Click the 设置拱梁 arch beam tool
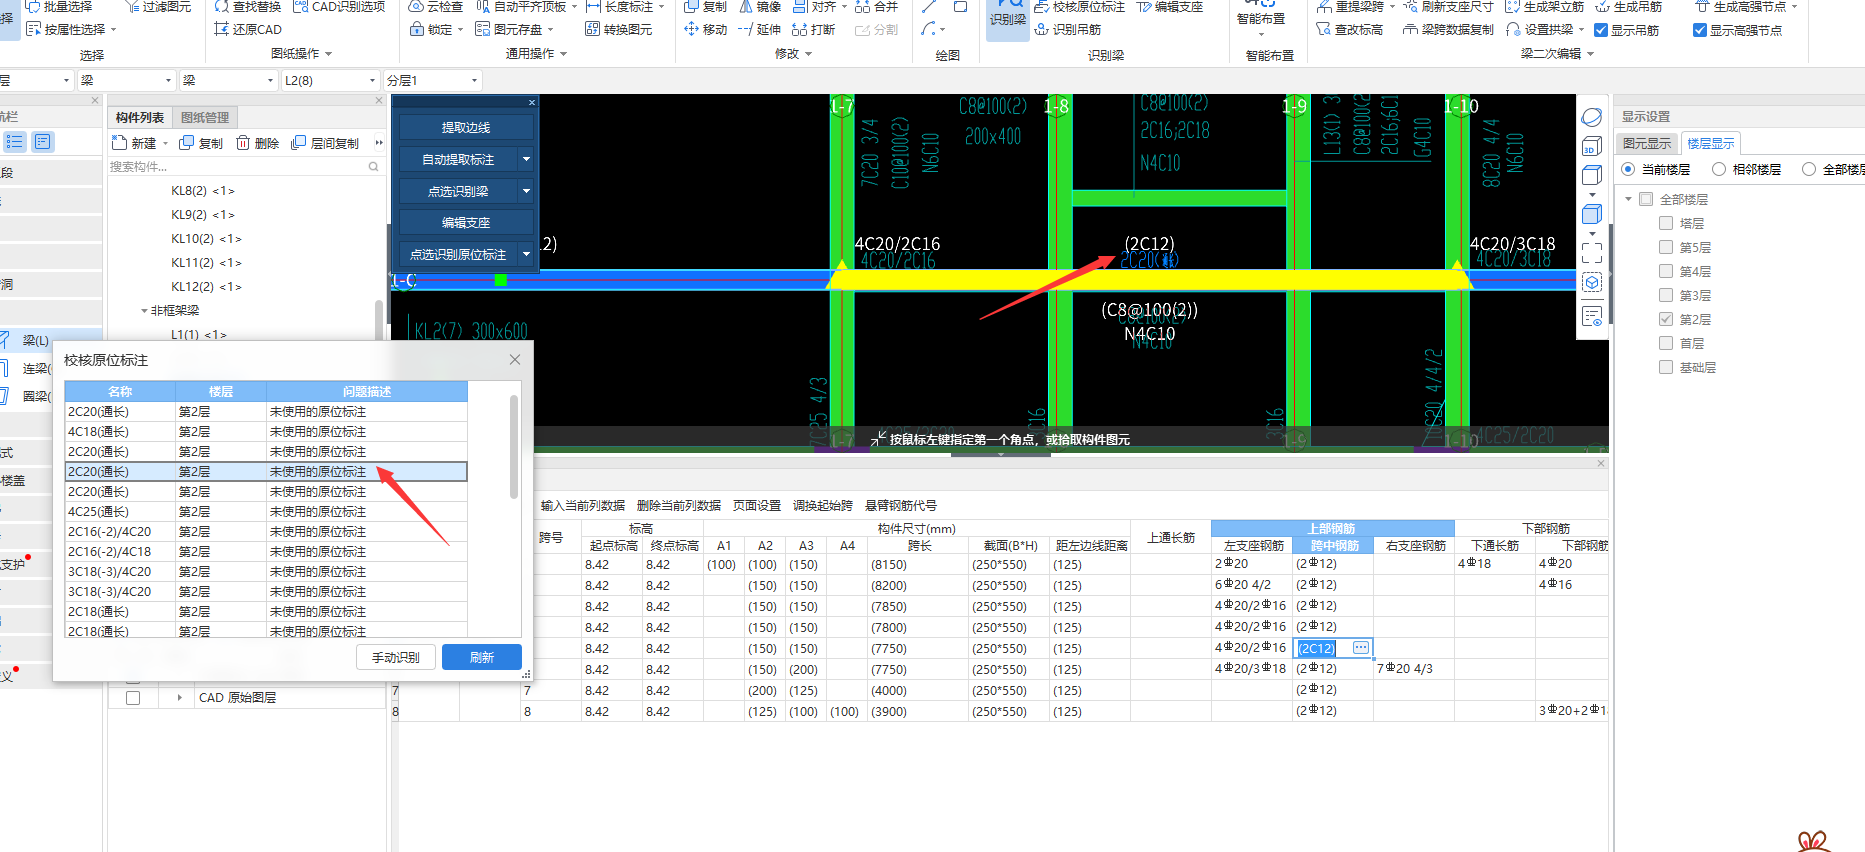This screenshot has width=1865, height=852. 1541,29
